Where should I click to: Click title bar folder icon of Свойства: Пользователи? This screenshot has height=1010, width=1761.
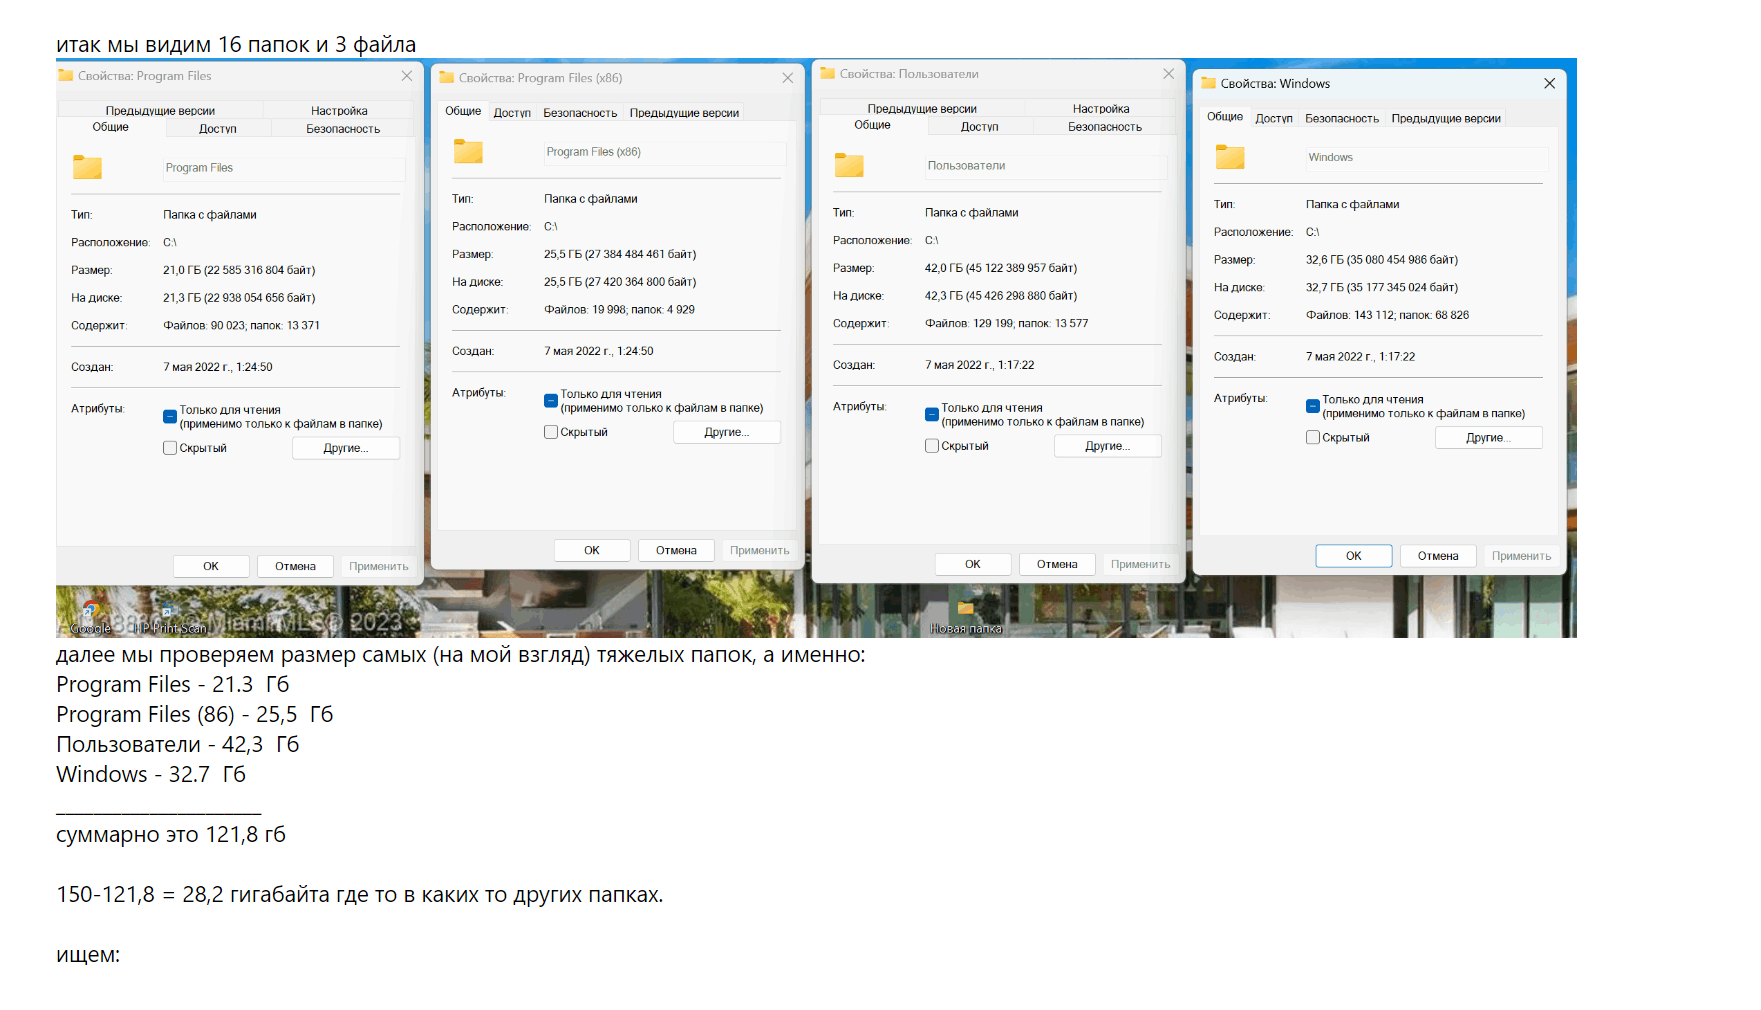[828, 73]
